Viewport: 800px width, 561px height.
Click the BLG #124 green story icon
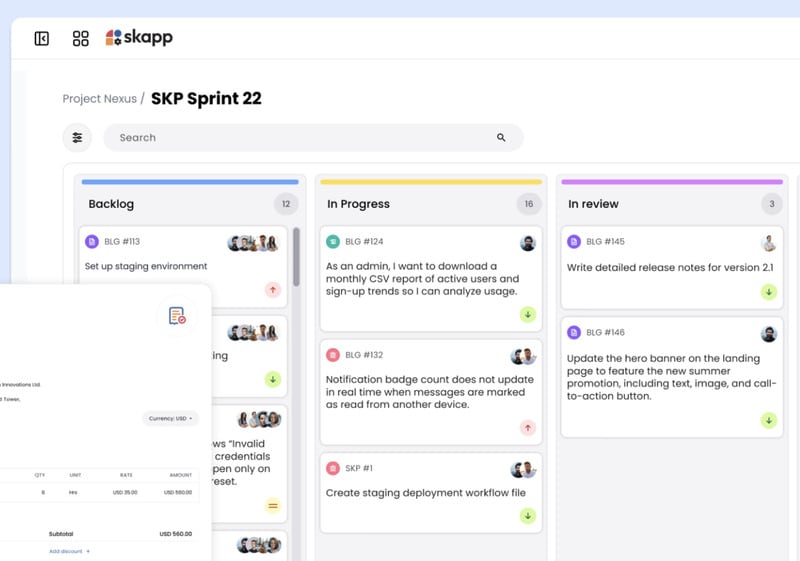pyautogui.click(x=333, y=242)
